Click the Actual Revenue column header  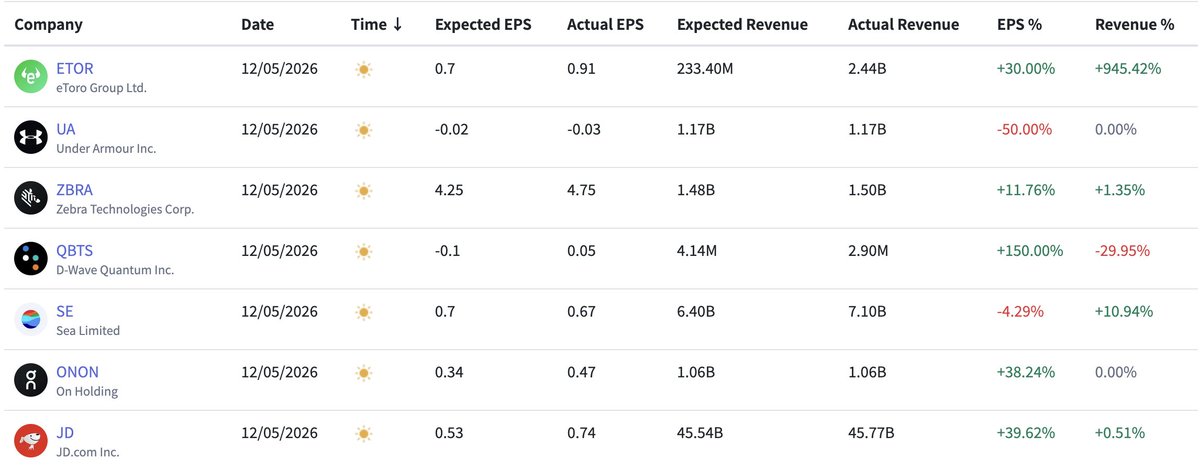click(903, 24)
